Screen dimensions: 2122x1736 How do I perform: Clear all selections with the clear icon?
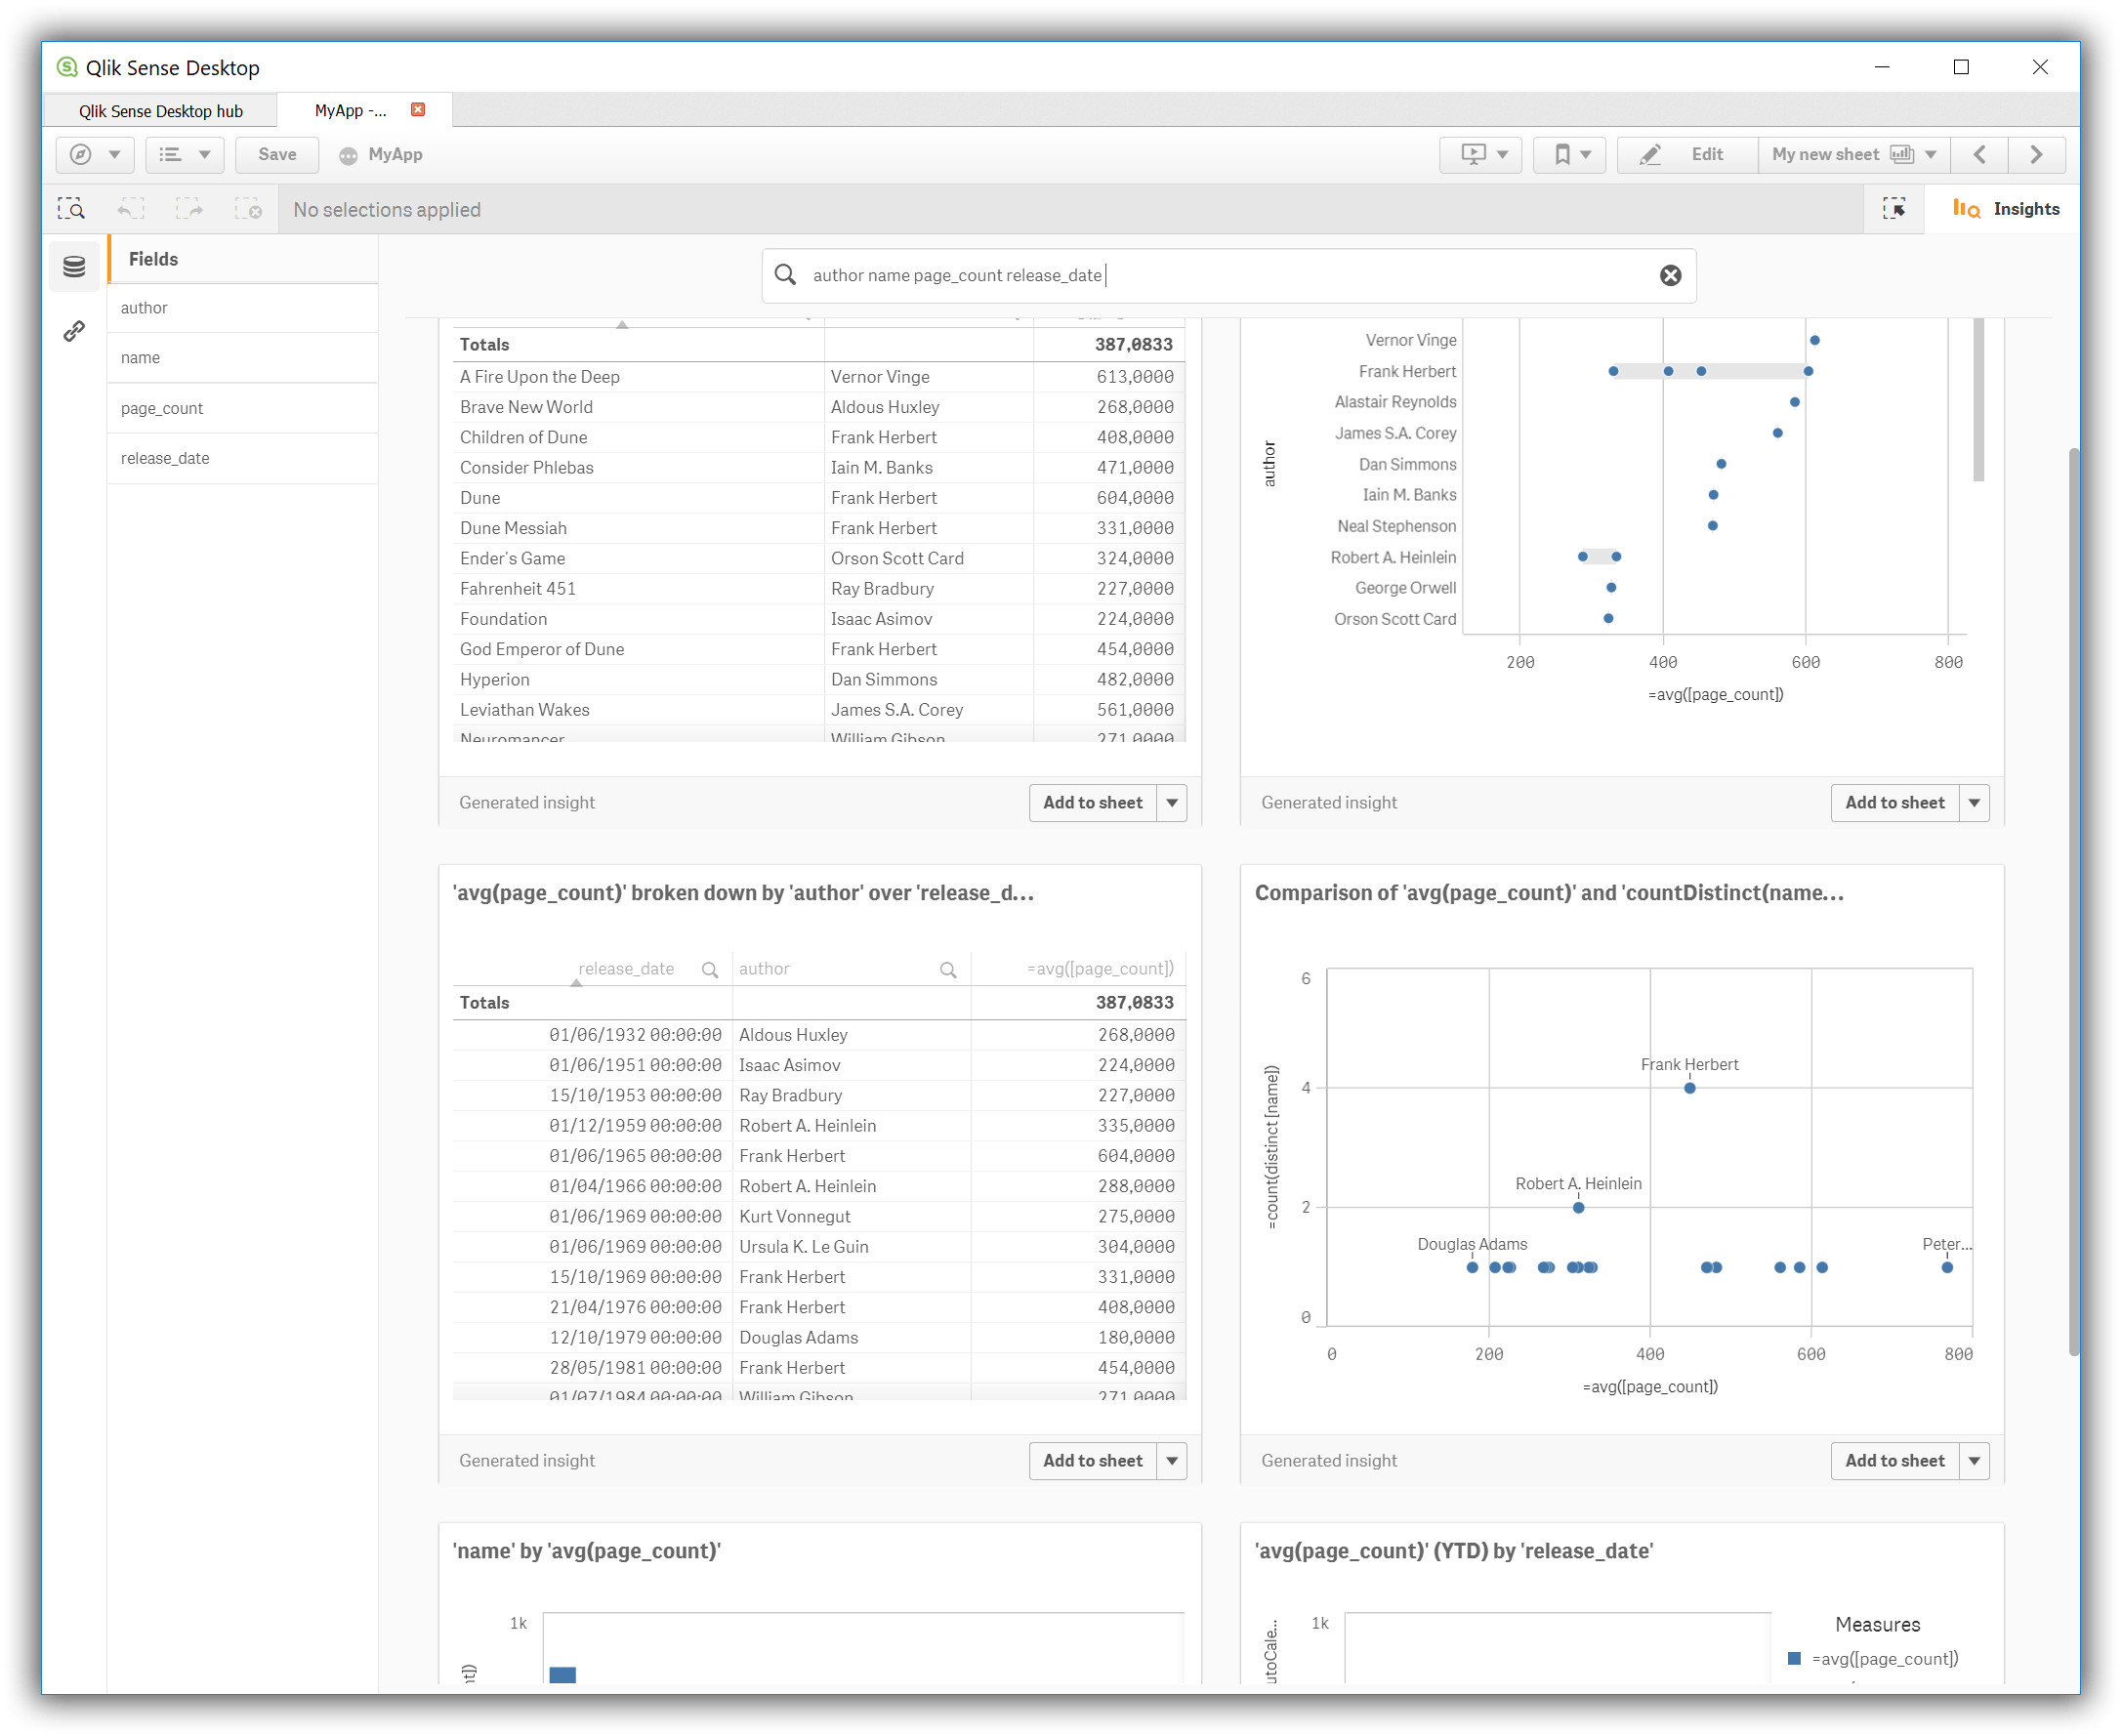tap(249, 208)
